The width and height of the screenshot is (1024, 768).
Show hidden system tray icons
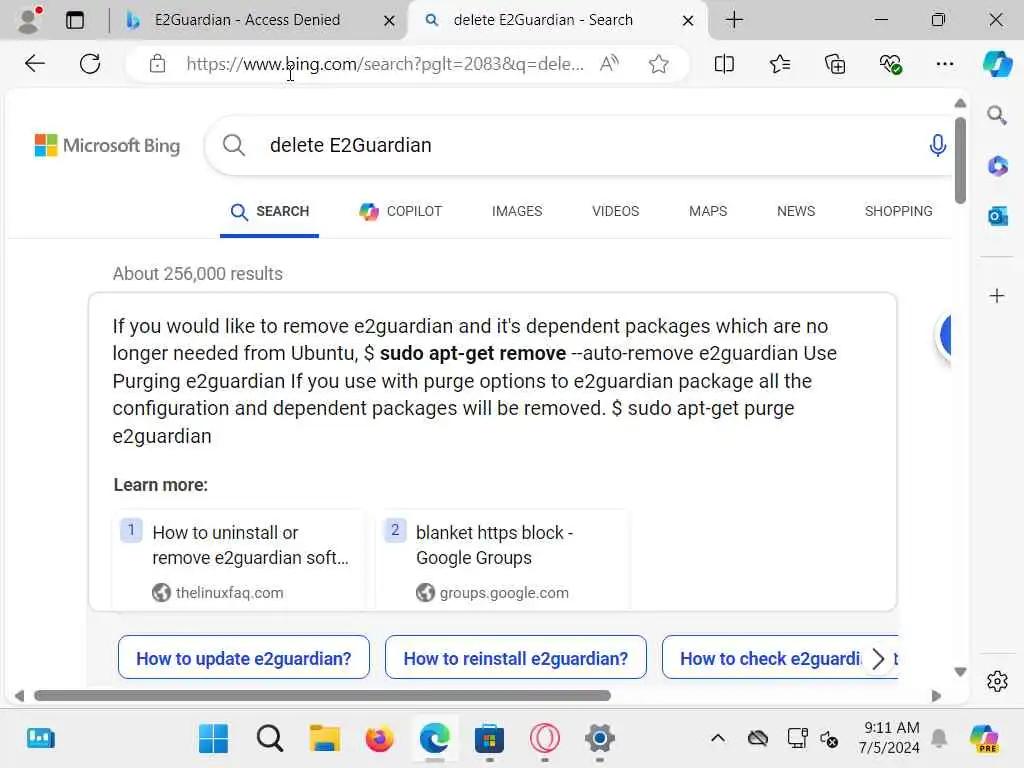pyautogui.click(x=718, y=739)
